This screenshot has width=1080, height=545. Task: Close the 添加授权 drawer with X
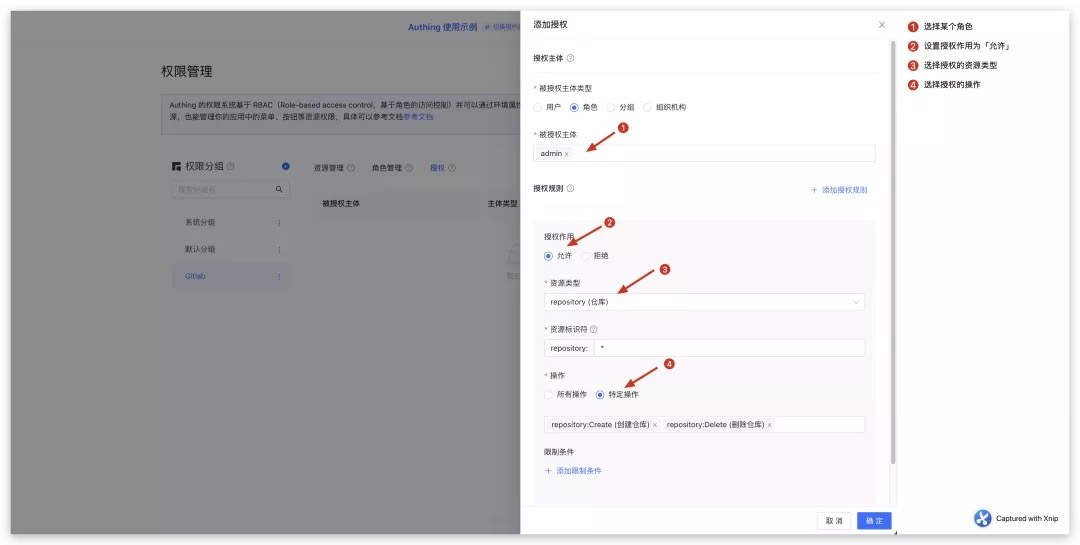(x=881, y=24)
